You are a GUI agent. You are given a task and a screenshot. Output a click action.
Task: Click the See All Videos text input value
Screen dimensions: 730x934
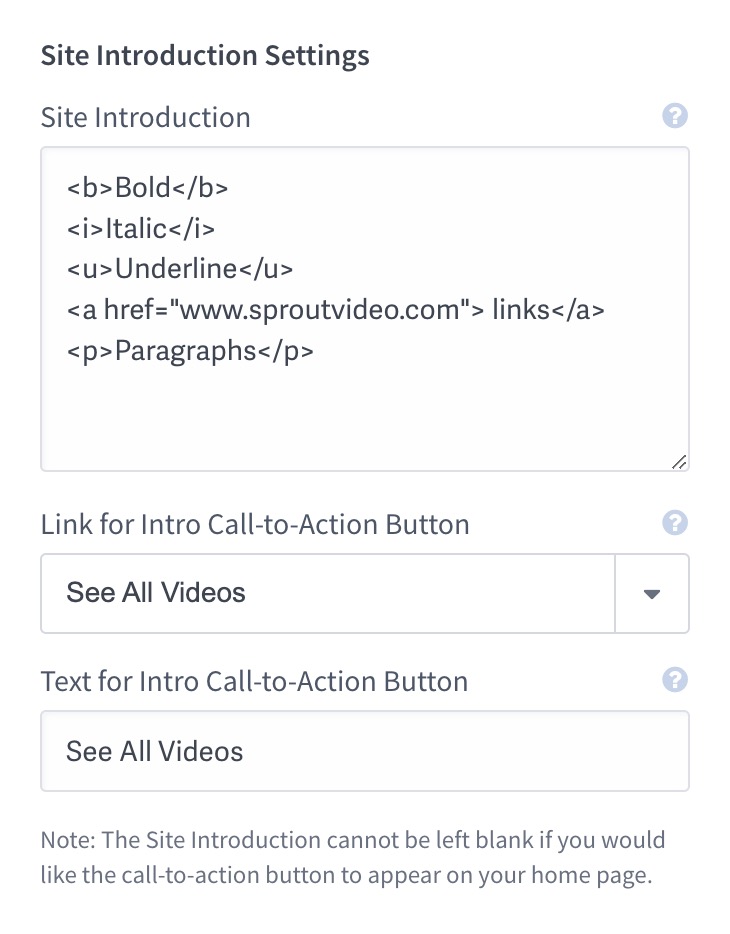[x=152, y=751]
